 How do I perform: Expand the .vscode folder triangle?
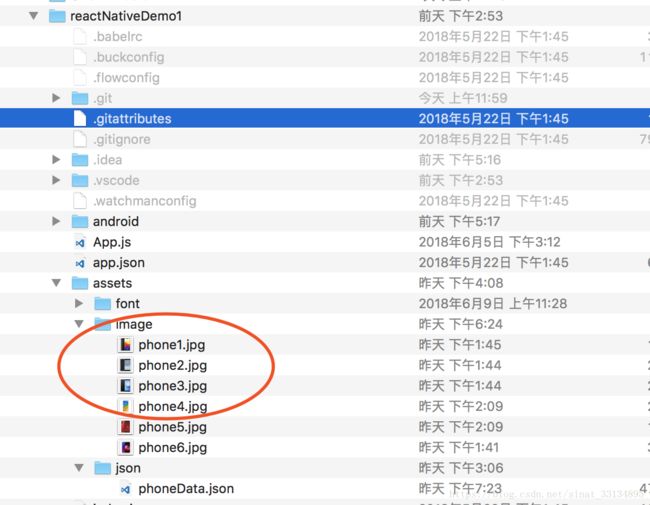[x=56, y=180]
